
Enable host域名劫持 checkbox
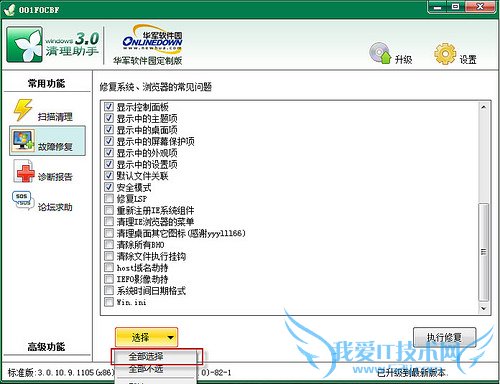point(109,267)
